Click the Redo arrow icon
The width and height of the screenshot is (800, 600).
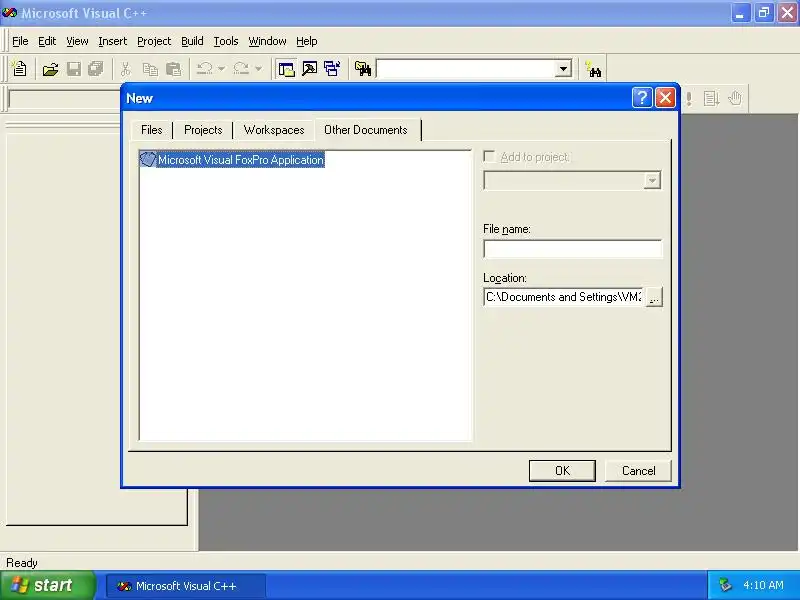(x=241, y=68)
